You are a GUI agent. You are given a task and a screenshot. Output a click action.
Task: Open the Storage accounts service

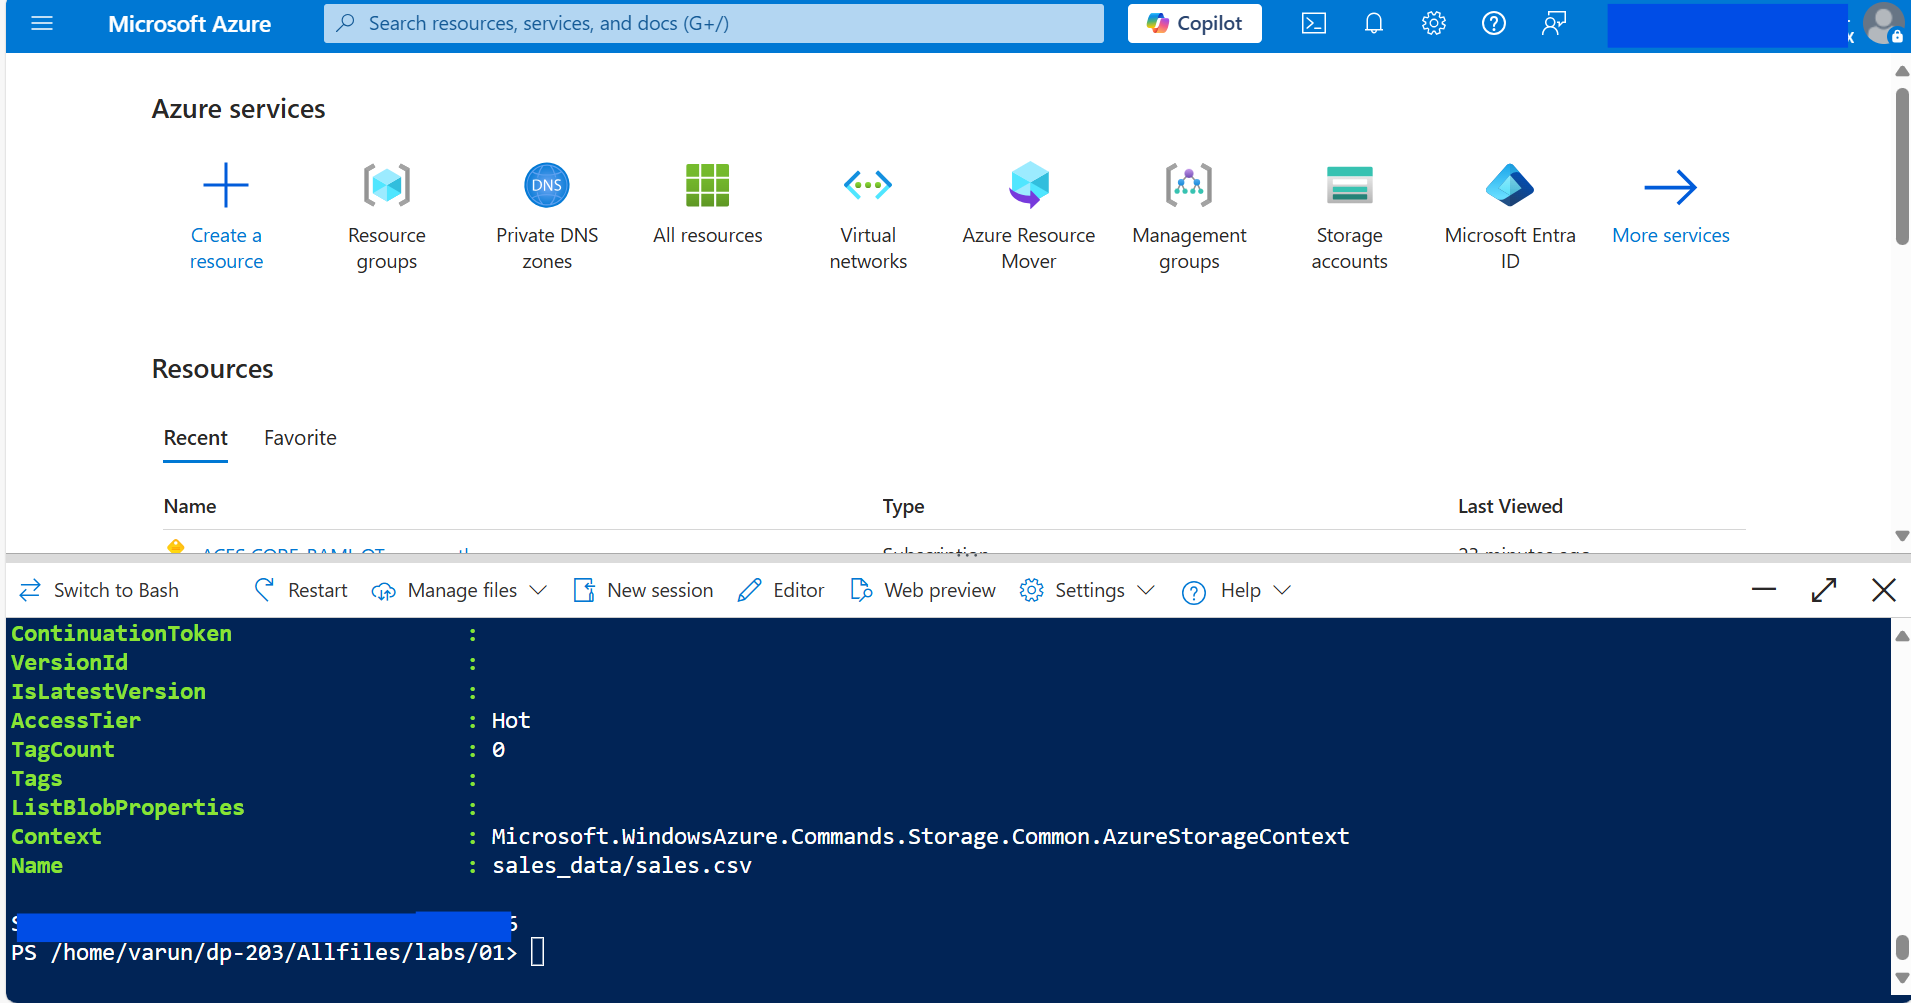1349,215
